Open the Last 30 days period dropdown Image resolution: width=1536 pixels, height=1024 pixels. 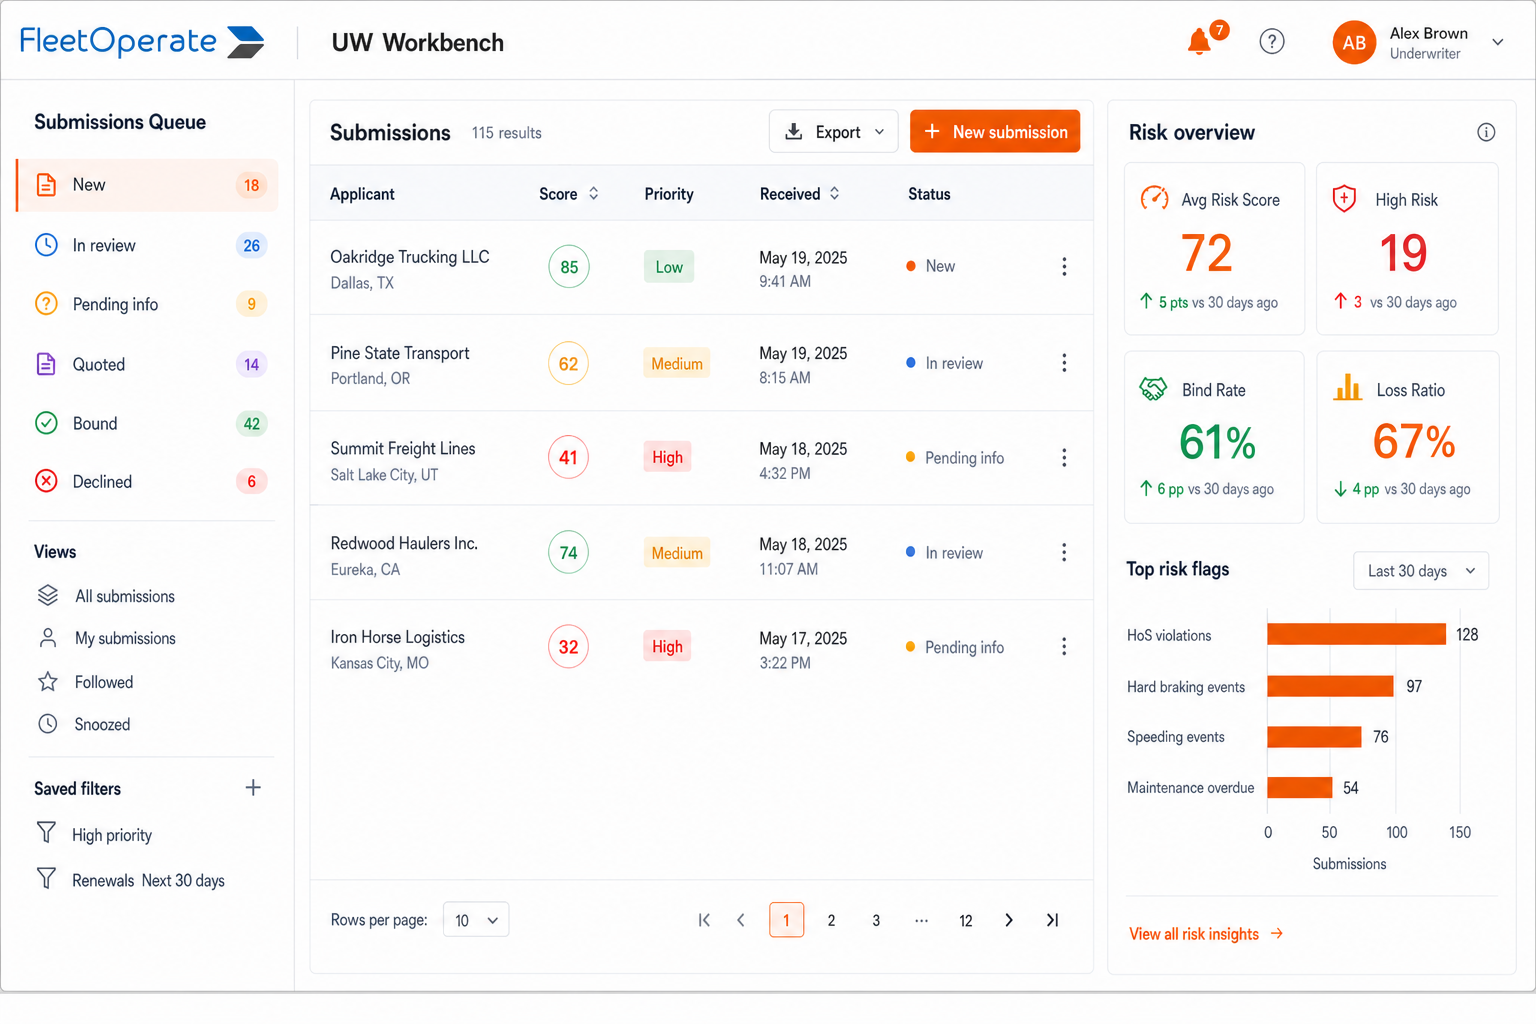pos(1421,571)
